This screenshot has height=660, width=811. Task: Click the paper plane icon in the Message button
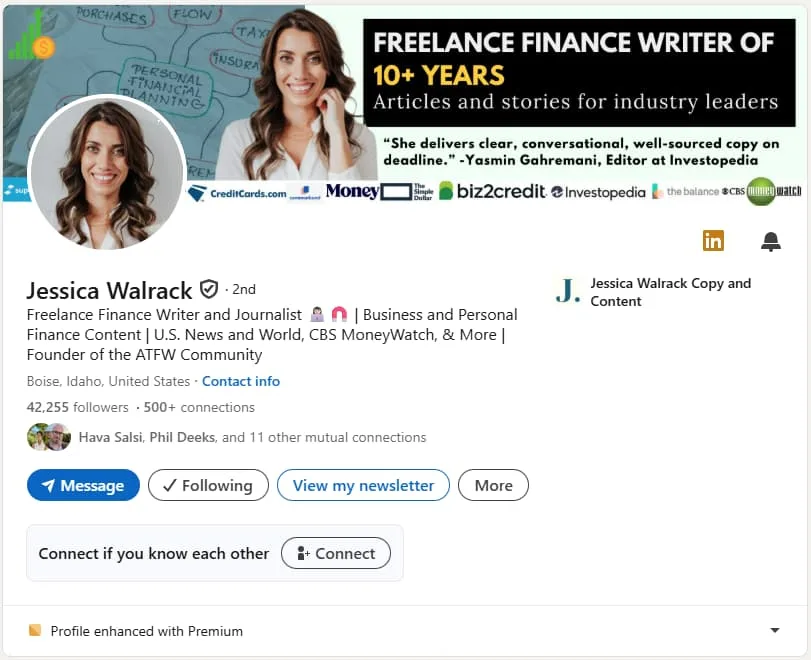[48, 485]
